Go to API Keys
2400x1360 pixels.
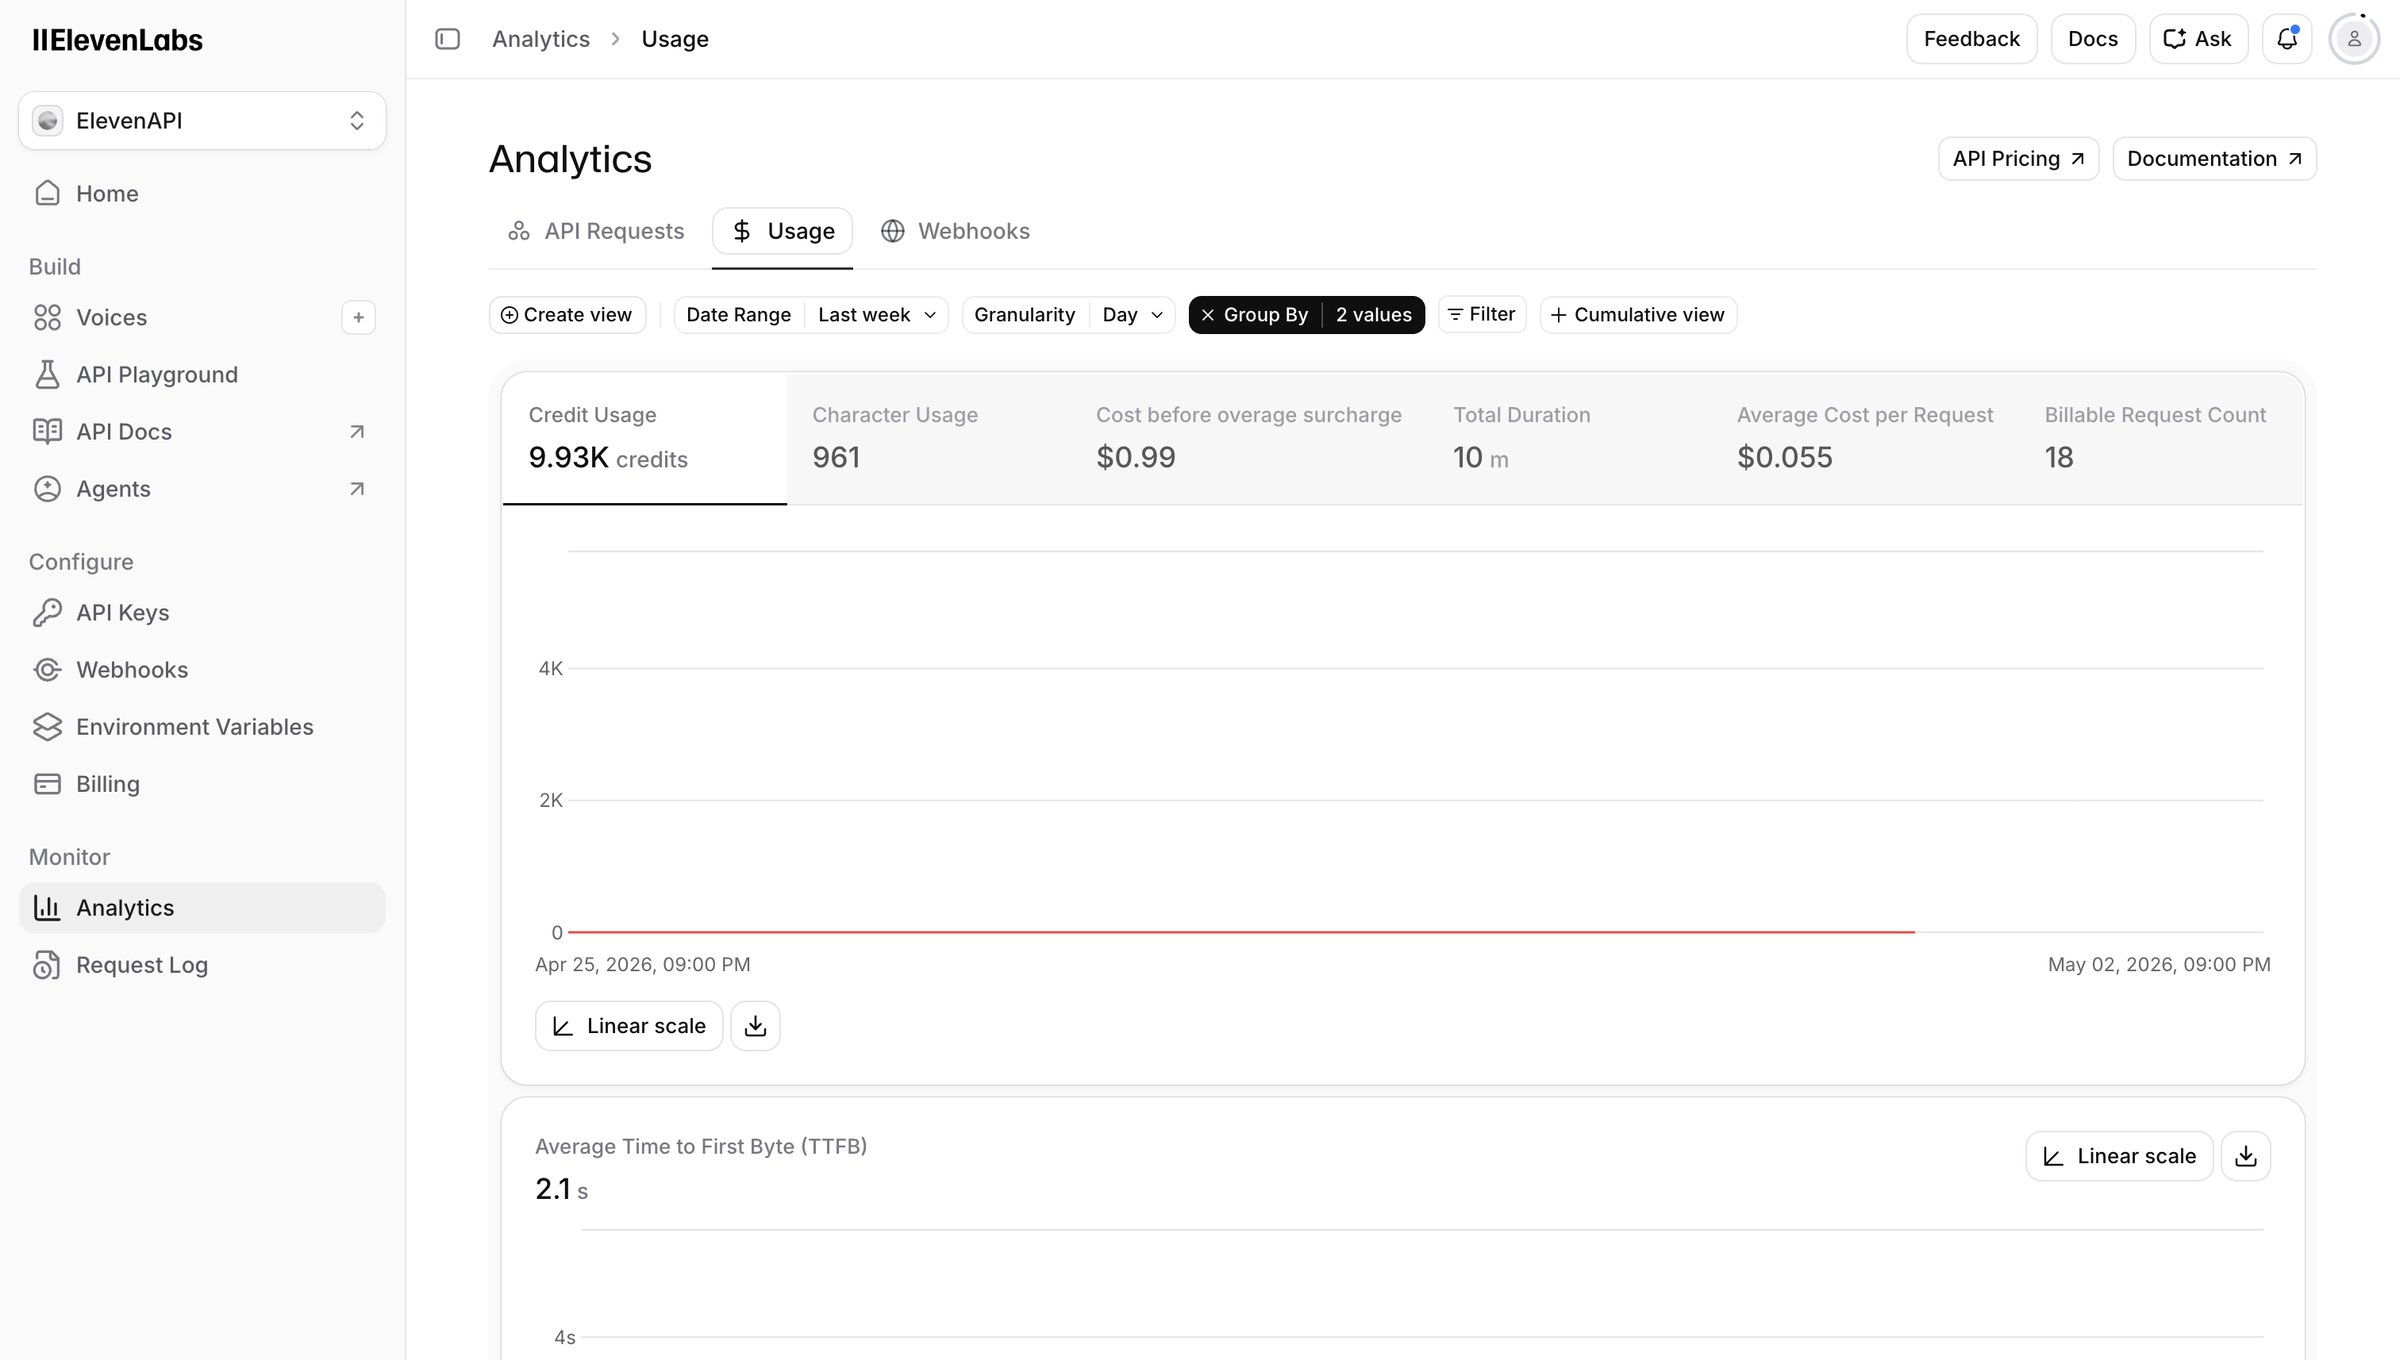202,613
